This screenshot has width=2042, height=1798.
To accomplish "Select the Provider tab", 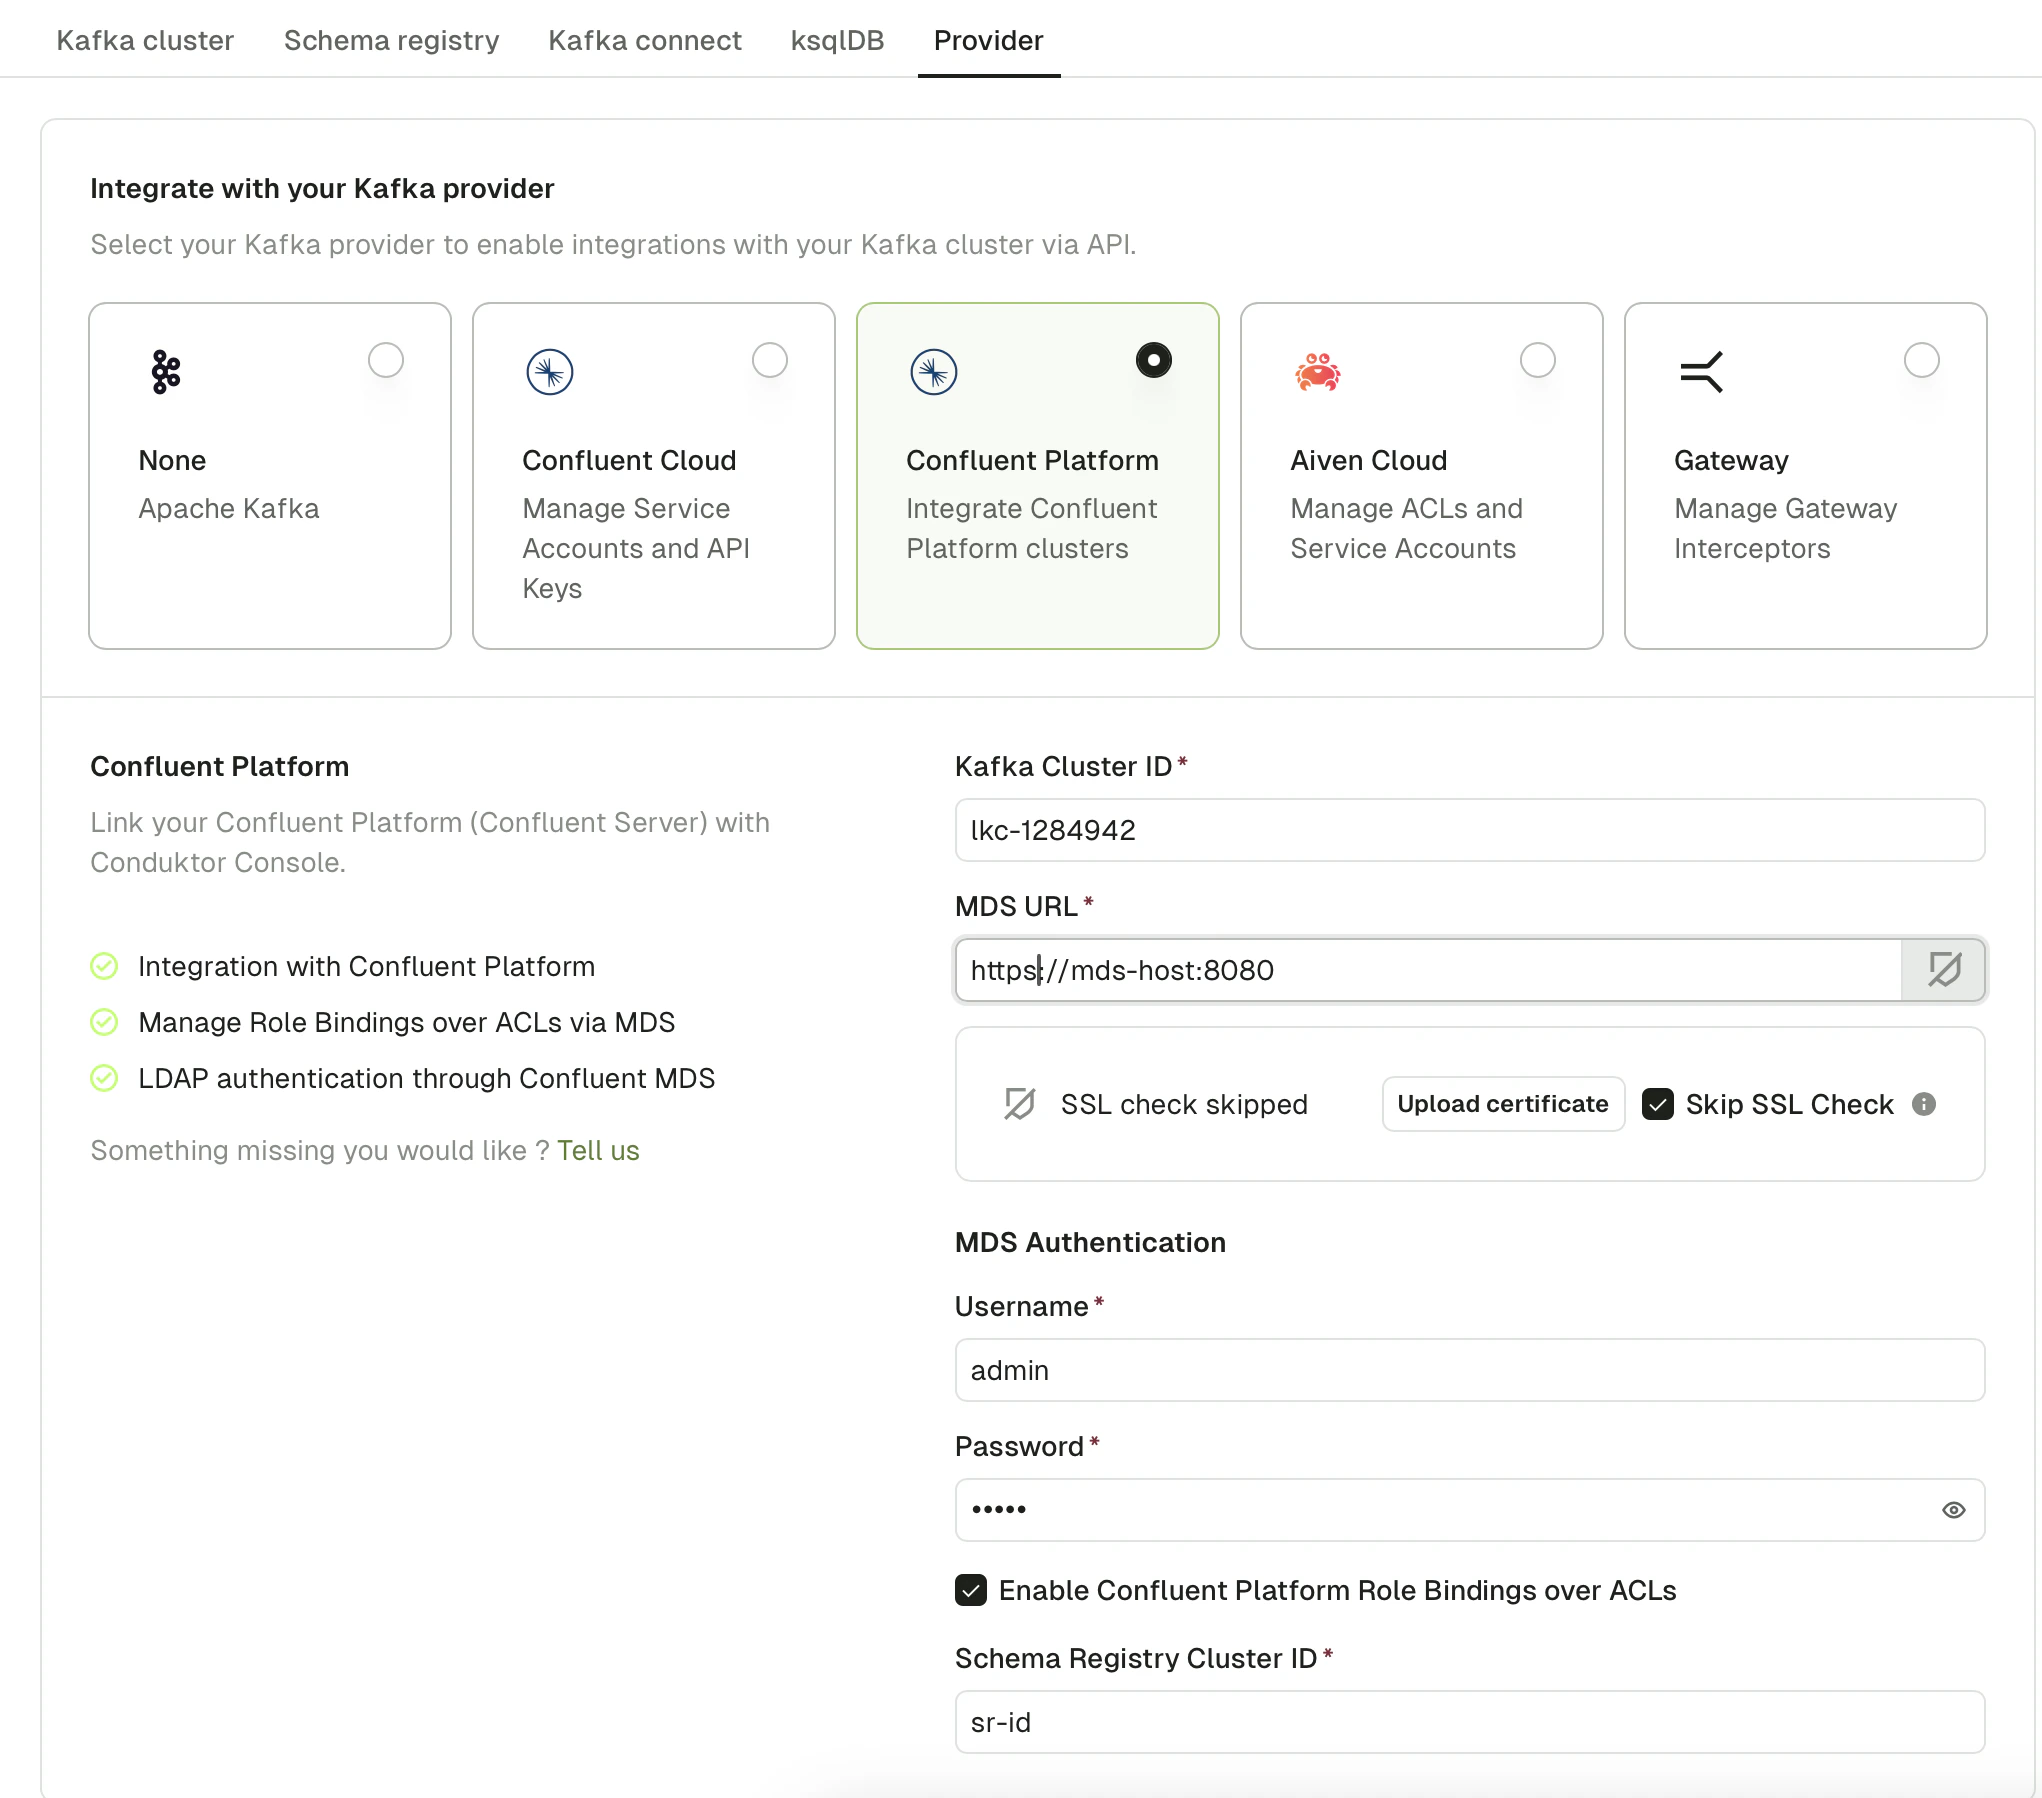I will click(x=988, y=40).
